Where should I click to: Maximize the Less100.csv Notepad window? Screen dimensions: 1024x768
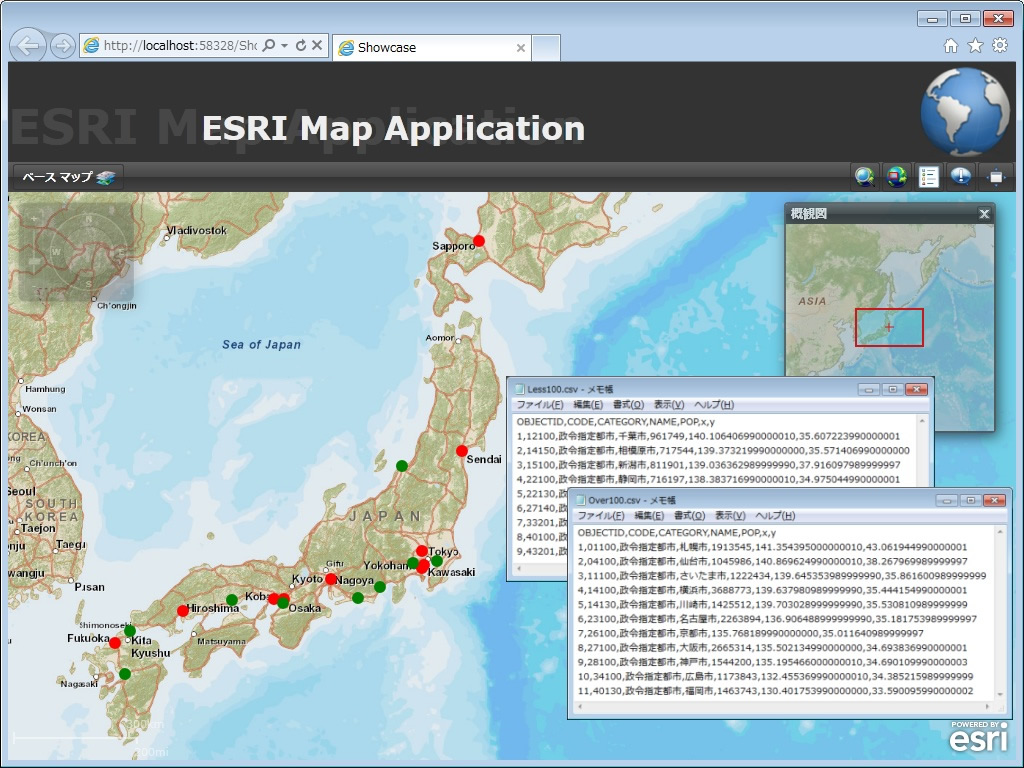[892, 389]
